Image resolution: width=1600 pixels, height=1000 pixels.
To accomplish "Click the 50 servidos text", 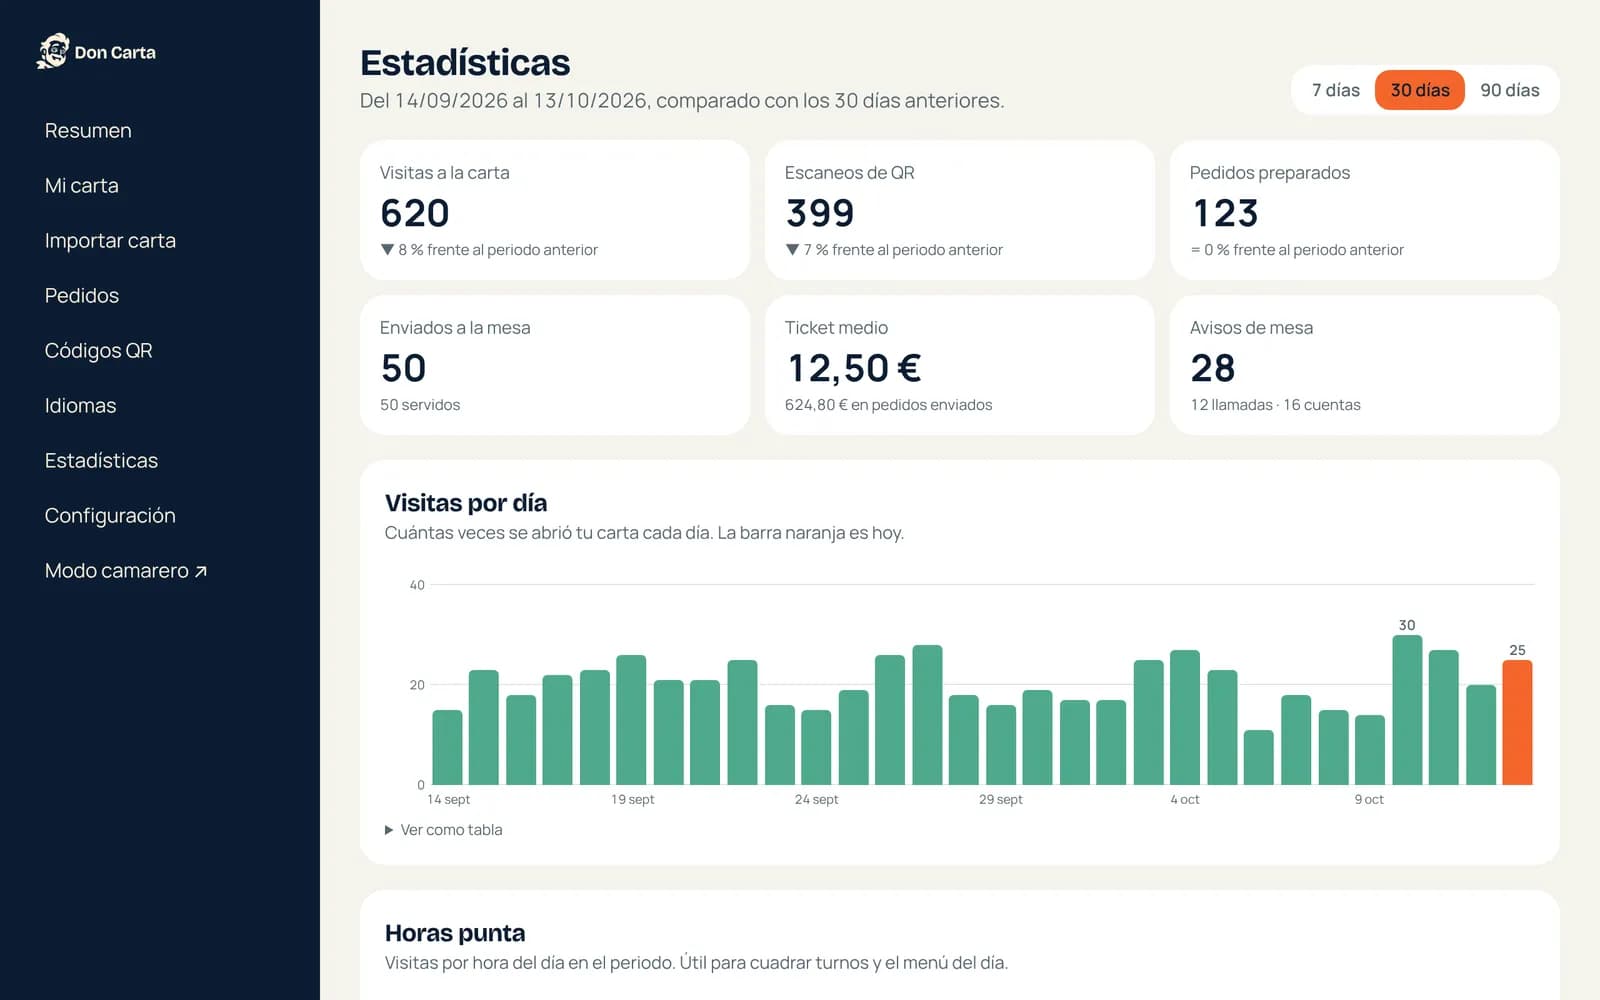I will [420, 405].
